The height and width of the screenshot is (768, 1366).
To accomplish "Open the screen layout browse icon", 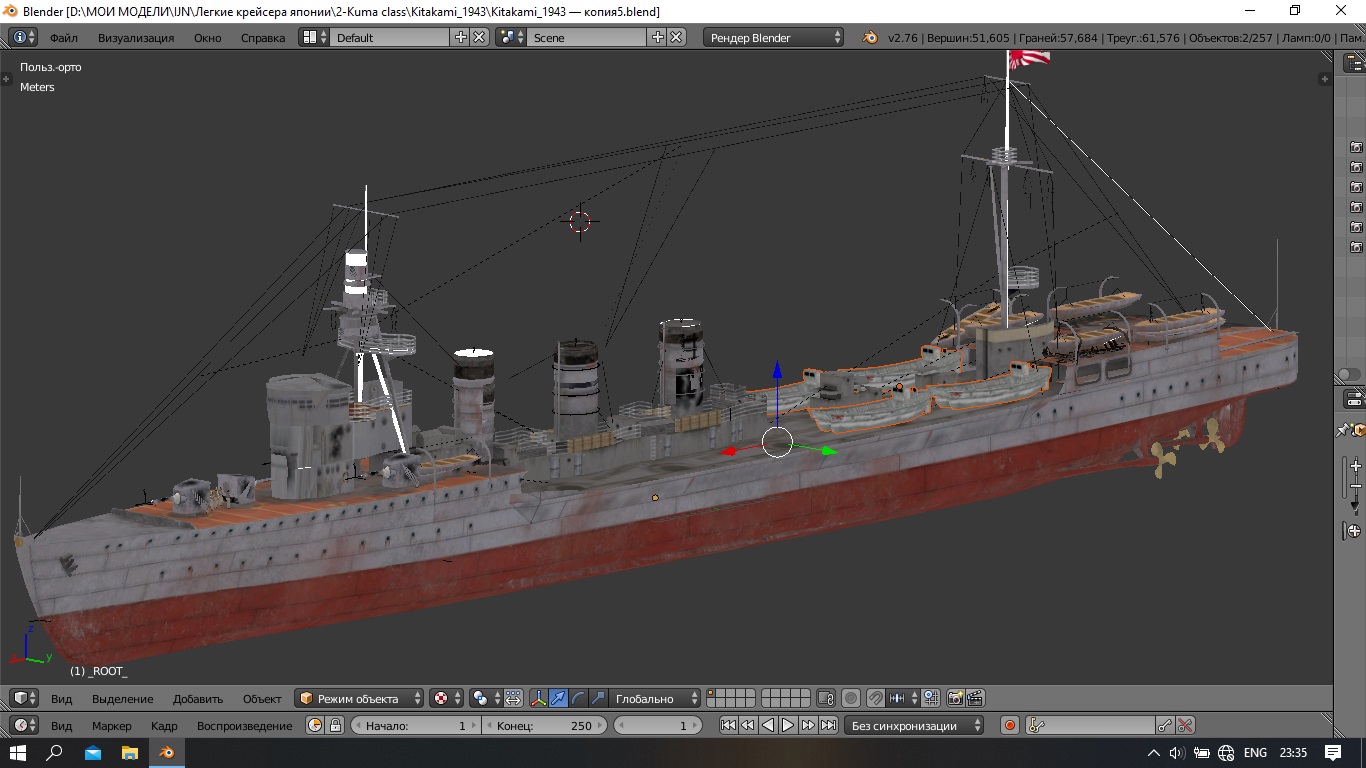I will tap(315, 37).
